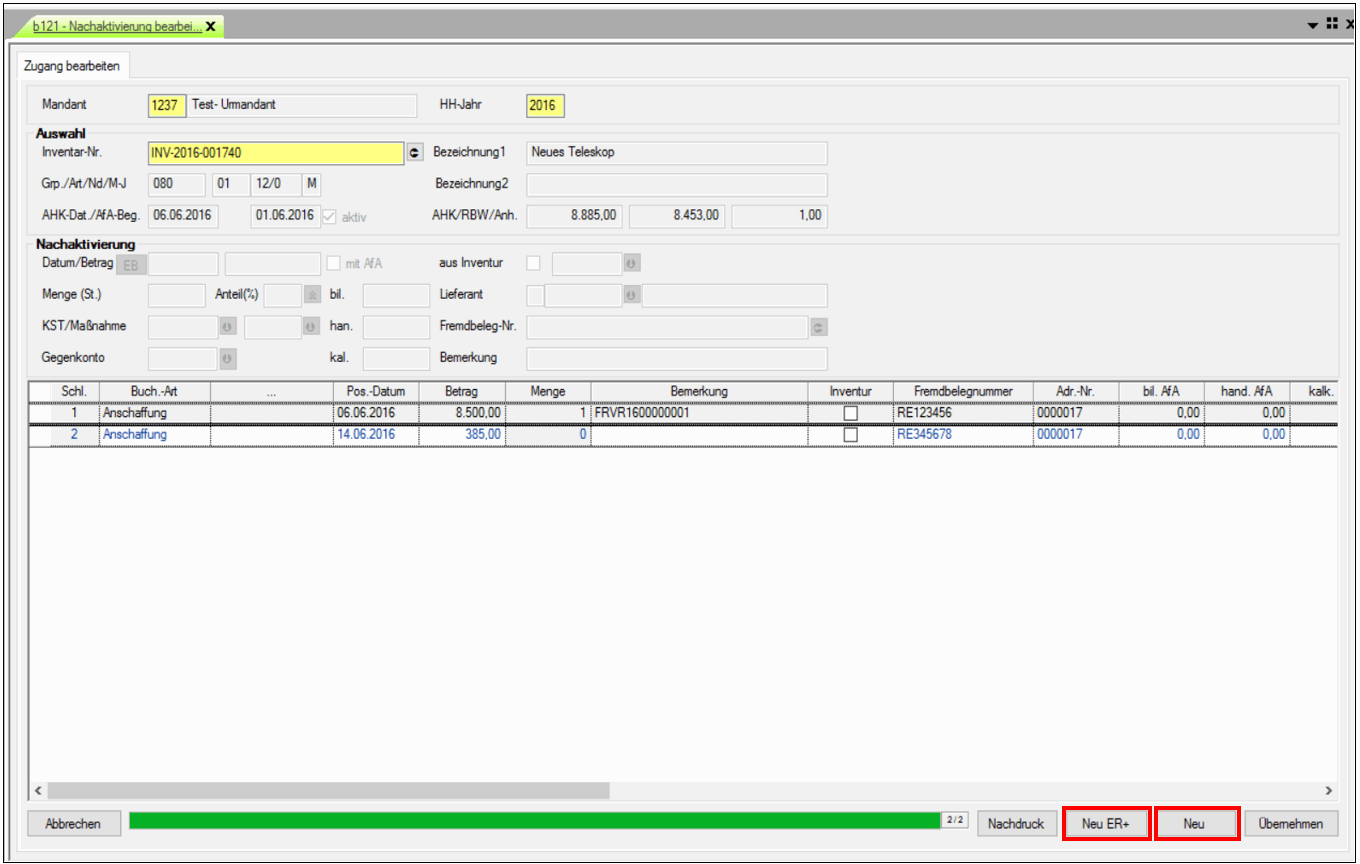
Task: Open the window list dropdown arrow at top right
Action: click(x=1313, y=25)
